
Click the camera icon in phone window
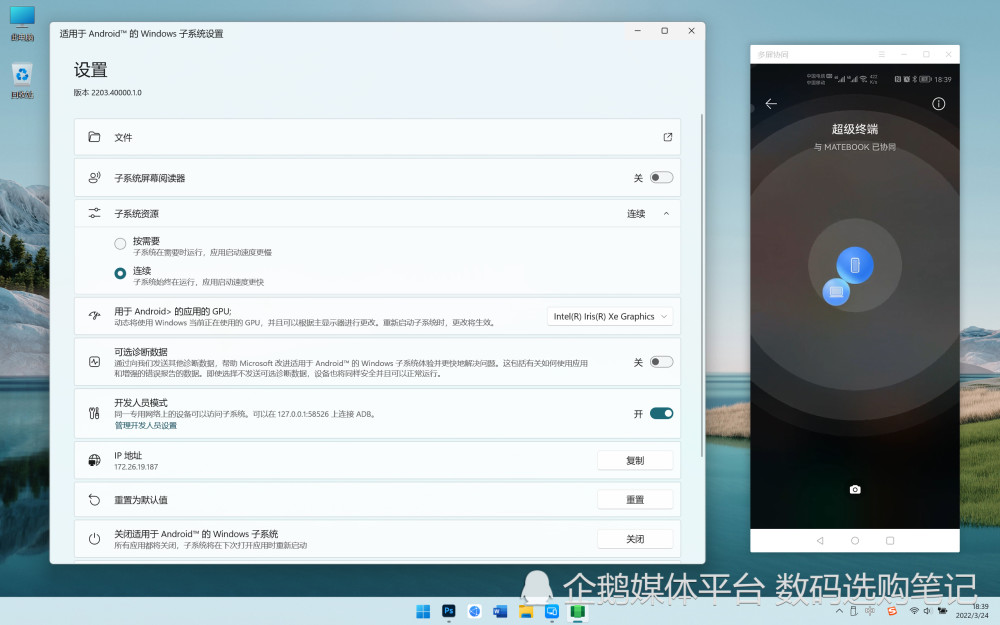[855, 489]
